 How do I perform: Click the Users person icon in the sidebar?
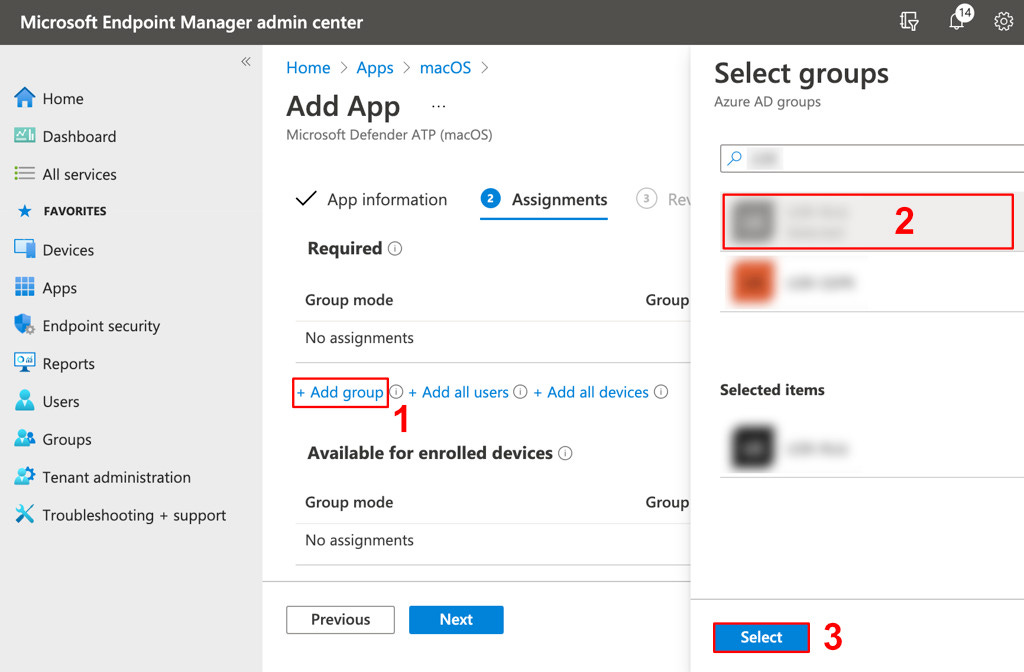tap(25, 400)
